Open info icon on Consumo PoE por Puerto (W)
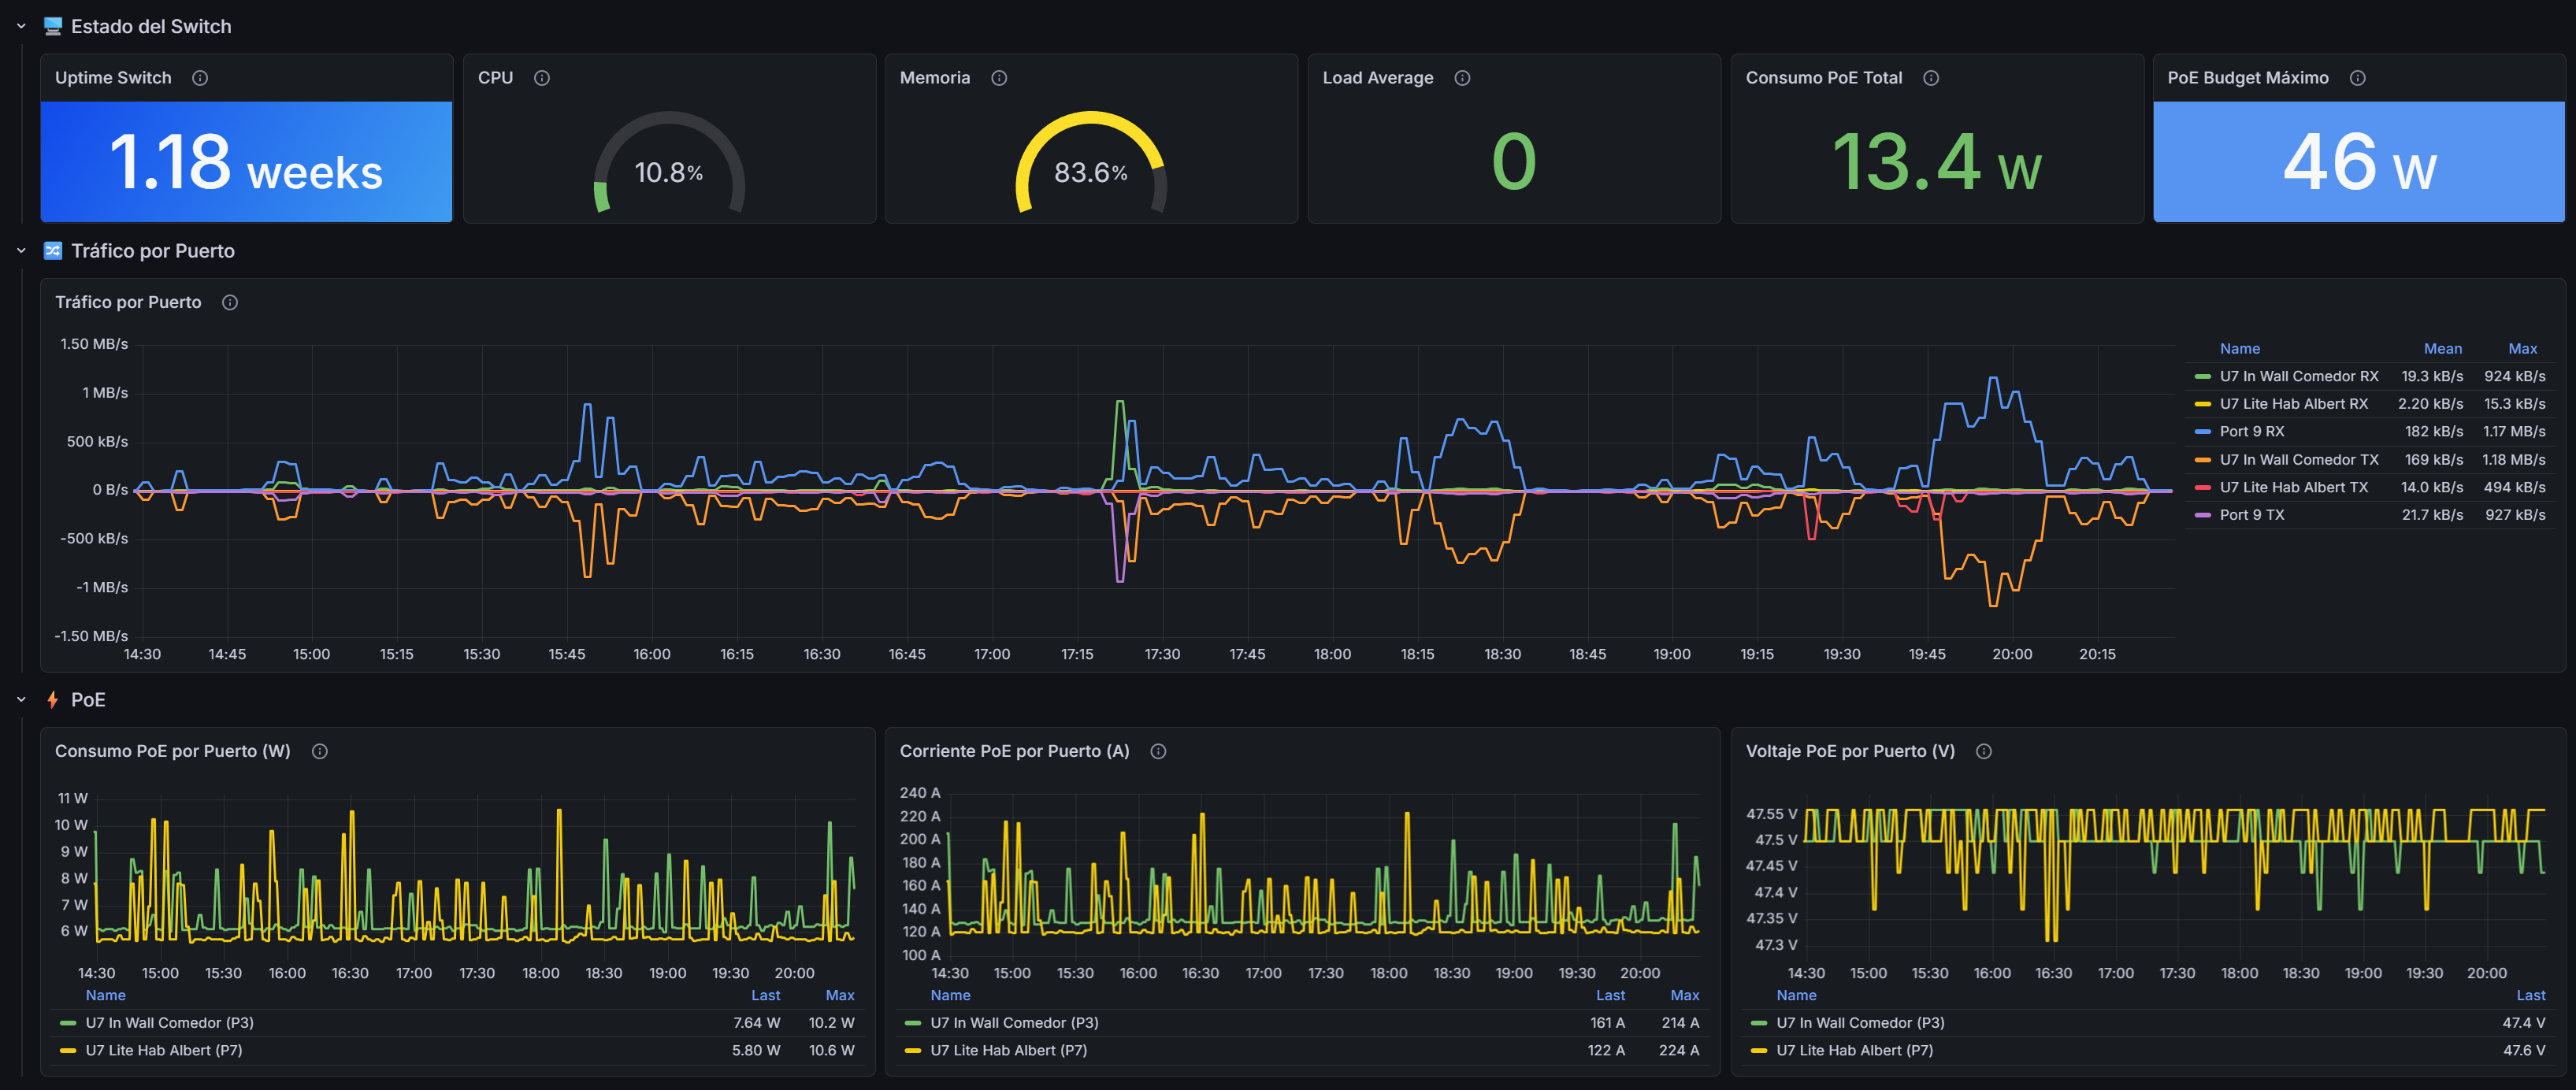 click(x=320, y=752)
